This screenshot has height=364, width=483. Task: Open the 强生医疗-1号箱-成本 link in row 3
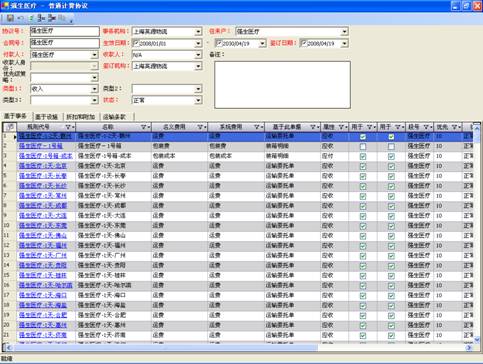(x=45, y=156)
